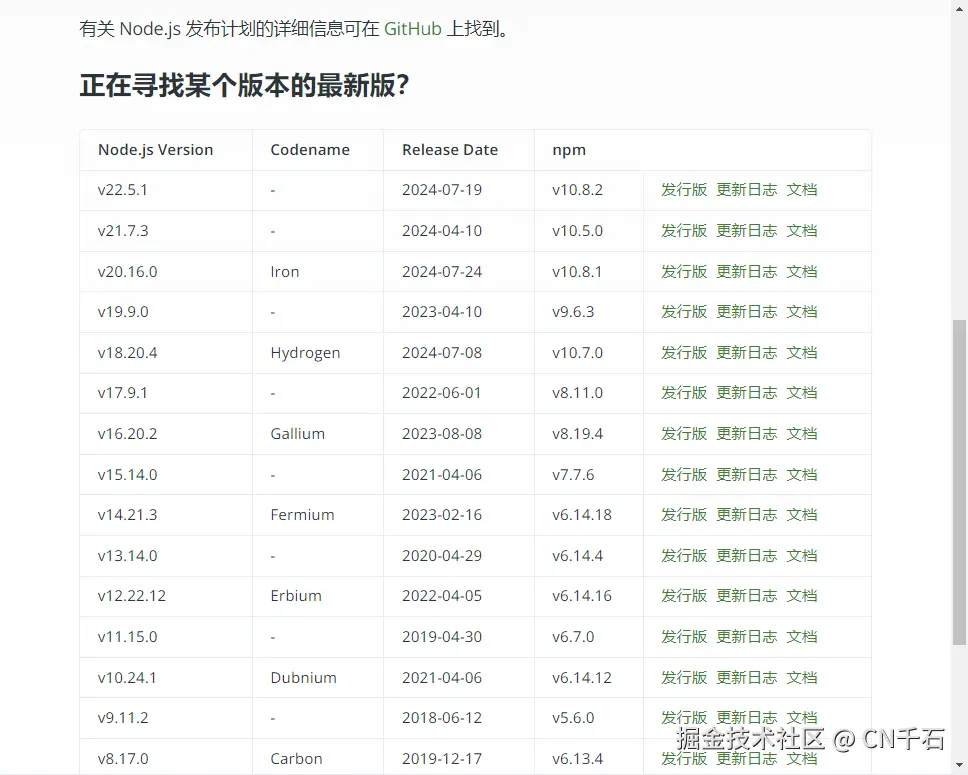968x775 pixels.
Task: Open 更新日志 link for v16.20.2
Action: 746,434
